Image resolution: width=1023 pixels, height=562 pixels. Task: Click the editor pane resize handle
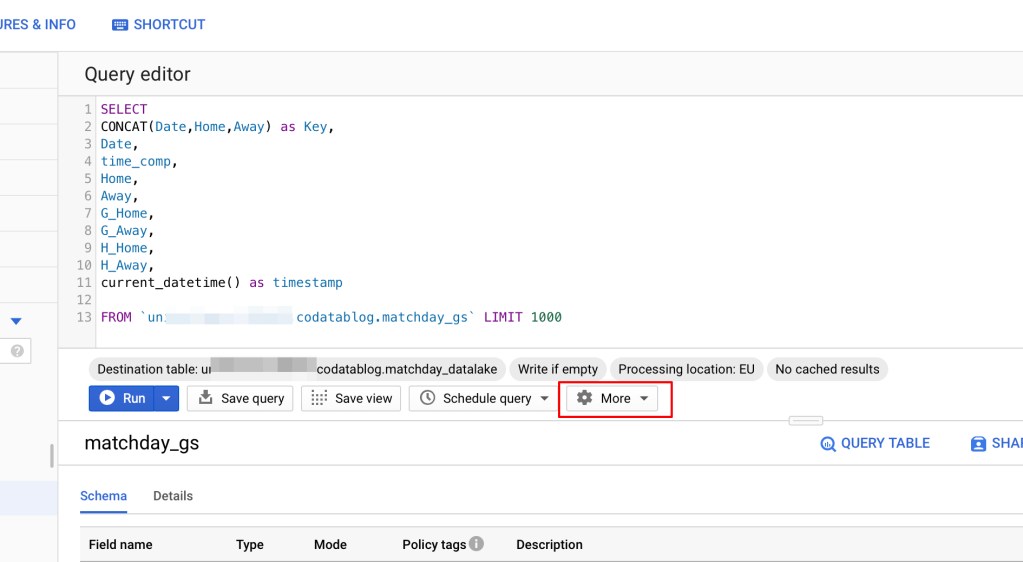click(x=806, y=420)
